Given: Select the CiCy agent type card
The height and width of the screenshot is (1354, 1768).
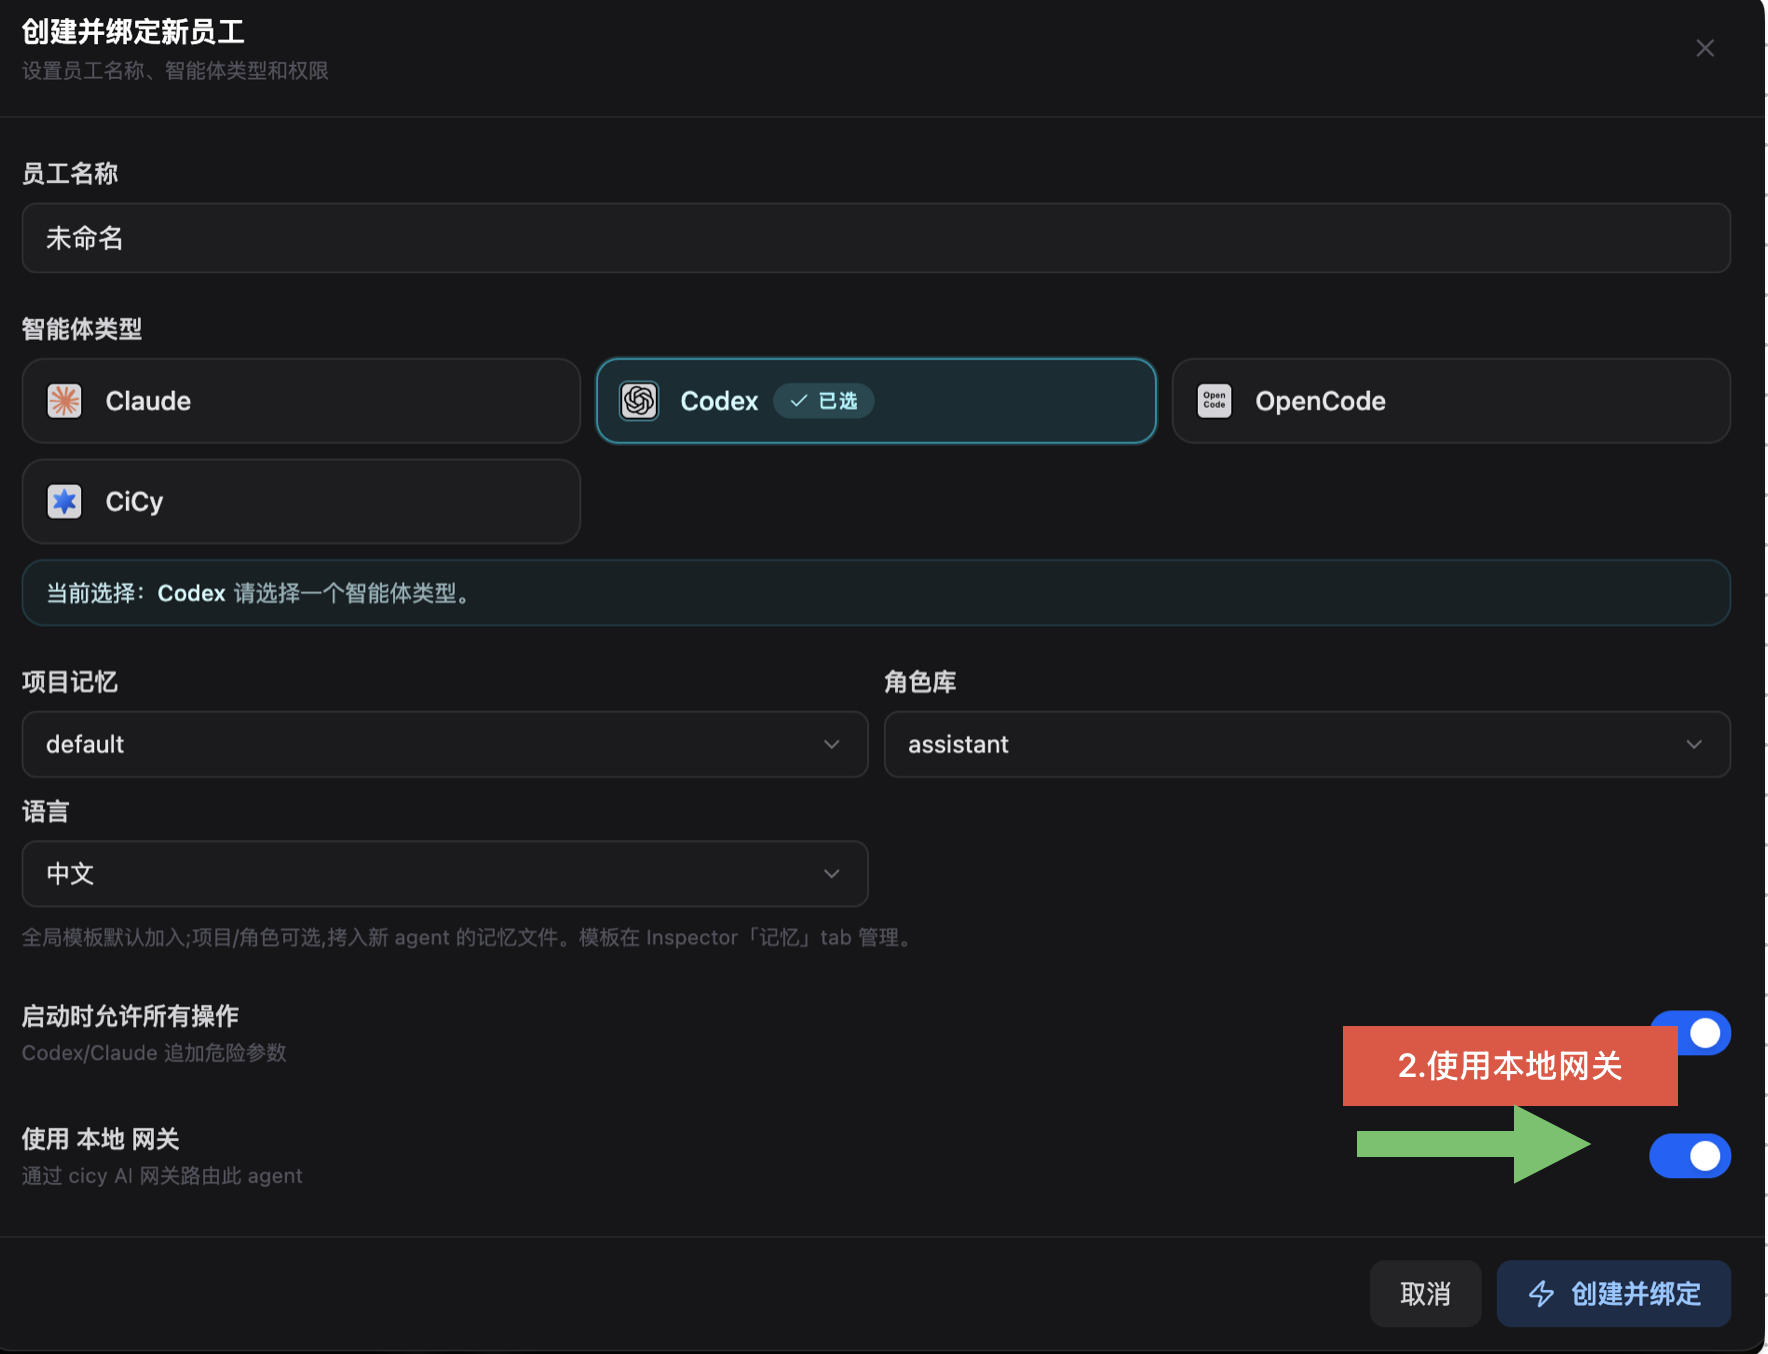Looking at the screenshot, I should [301, 501].
